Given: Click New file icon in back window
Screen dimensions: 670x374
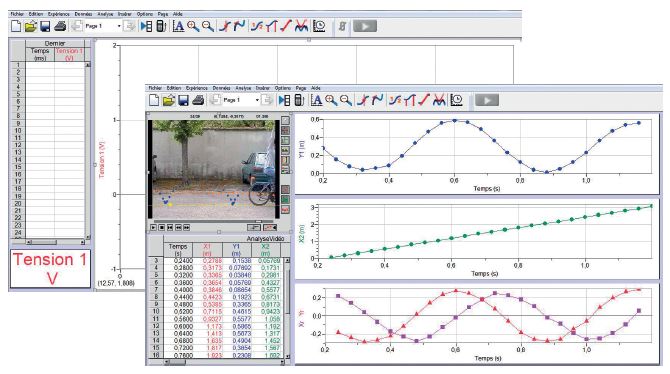Looking at the screenshot, I should pos(16,27).
